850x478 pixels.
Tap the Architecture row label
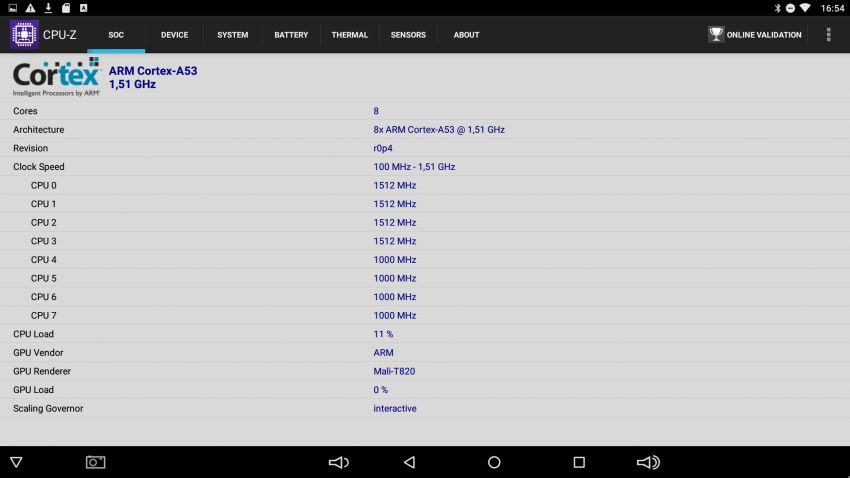[x=38, y=130]
